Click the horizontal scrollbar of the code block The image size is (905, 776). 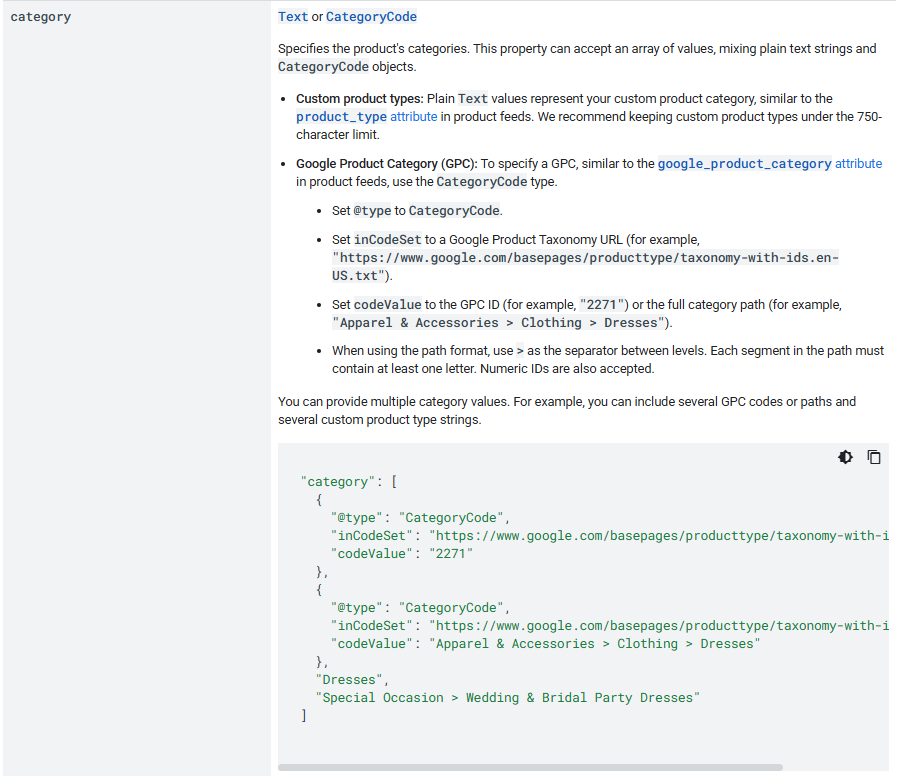pos(530,767)
